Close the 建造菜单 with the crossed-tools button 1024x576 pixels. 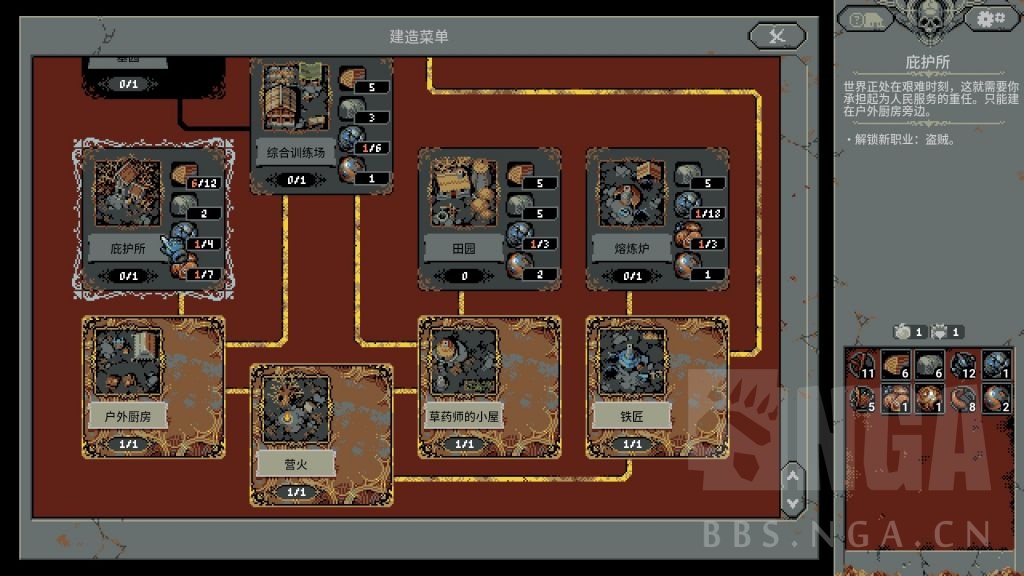coord(776,36)
